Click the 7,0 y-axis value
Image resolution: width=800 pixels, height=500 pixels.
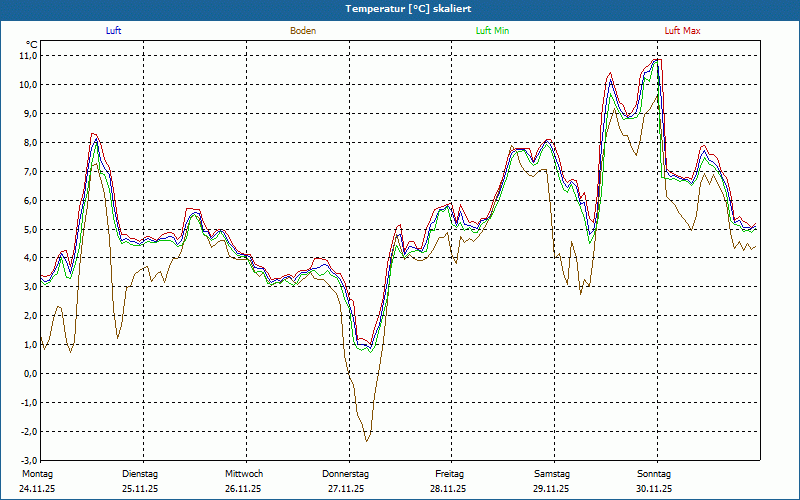tap(30, 171)
